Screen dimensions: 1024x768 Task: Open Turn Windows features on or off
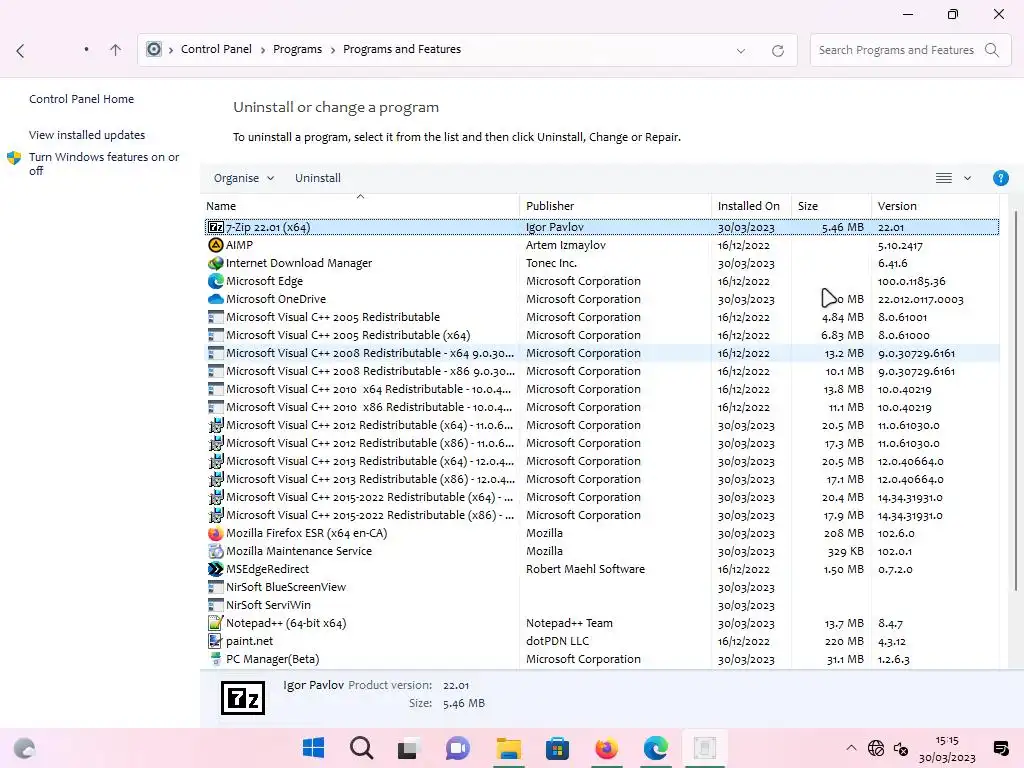(104, 164)
